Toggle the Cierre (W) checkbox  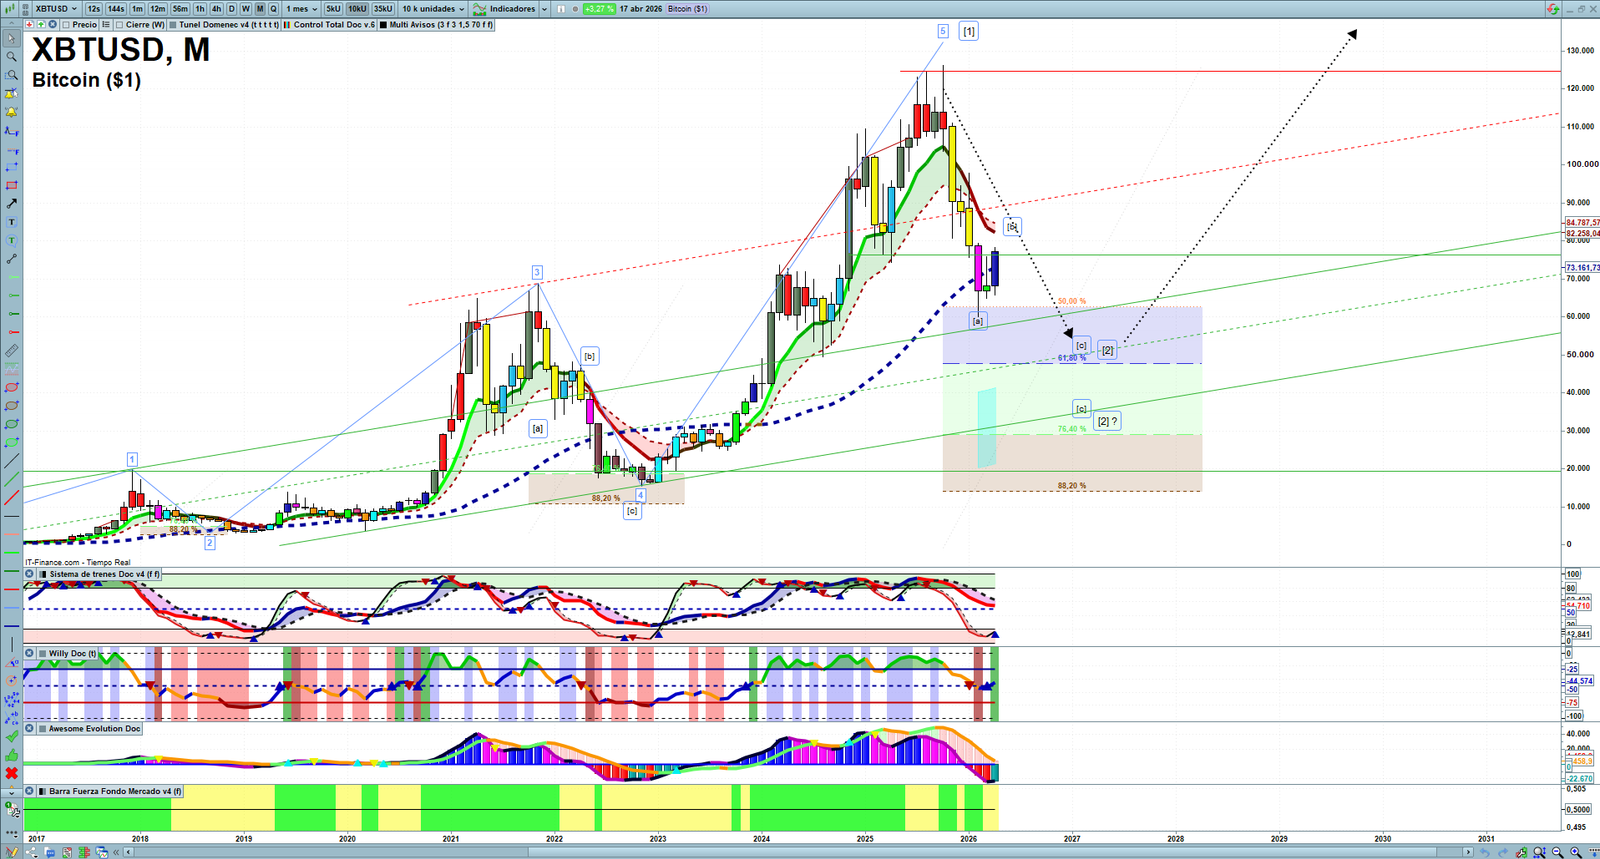(x=120, y=25)
